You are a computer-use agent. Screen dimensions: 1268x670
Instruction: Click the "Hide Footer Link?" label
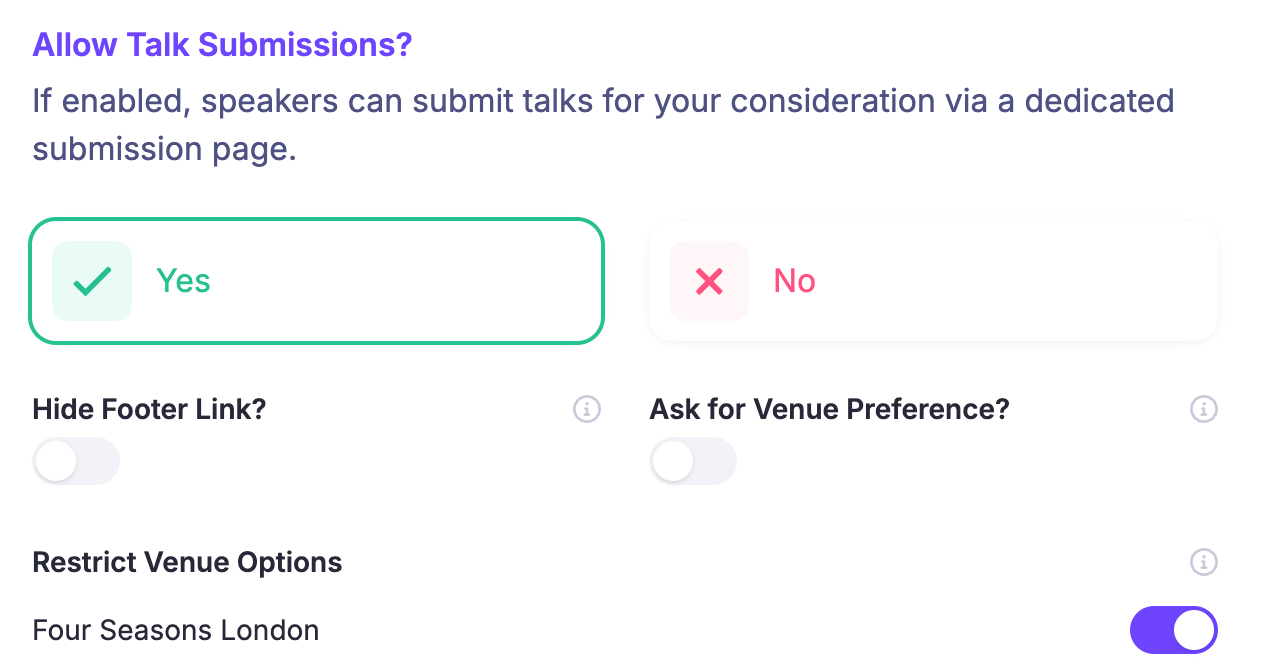(x=149, y=409)
